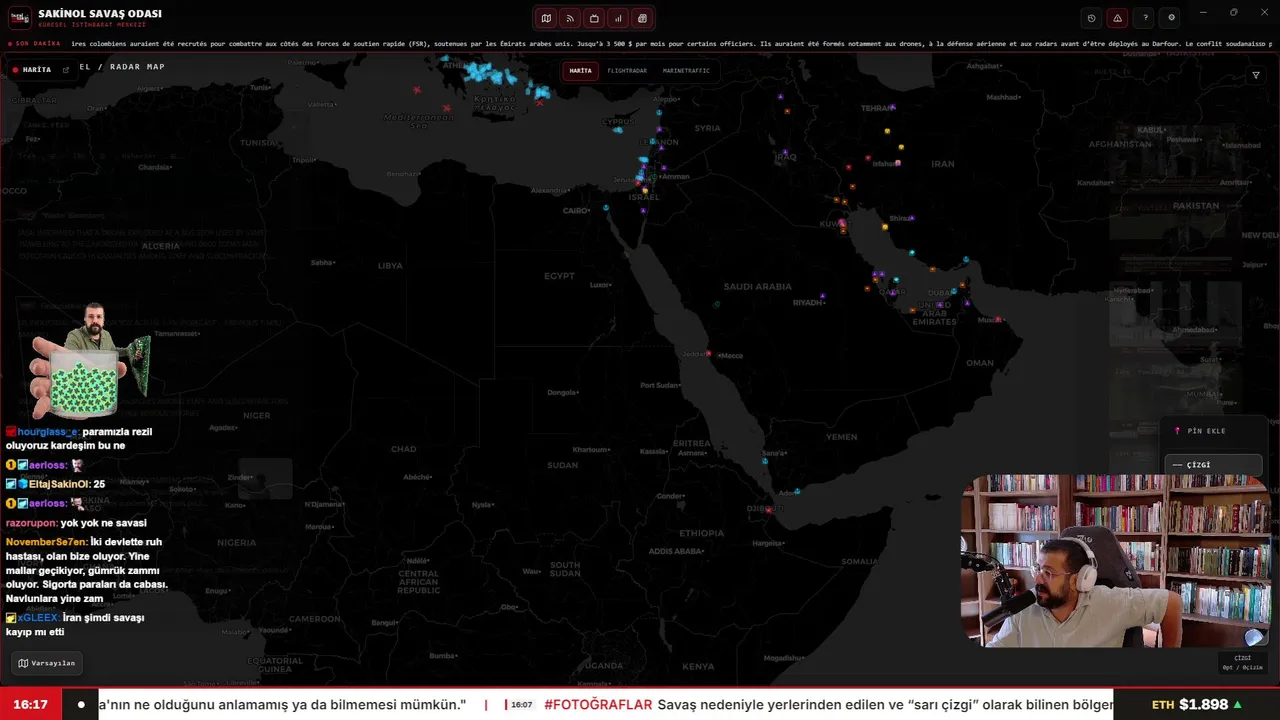Click the ÇİZGİ status box at map corner
The width and height of the screenshot is (1280, 720).
click(1242, 662)
